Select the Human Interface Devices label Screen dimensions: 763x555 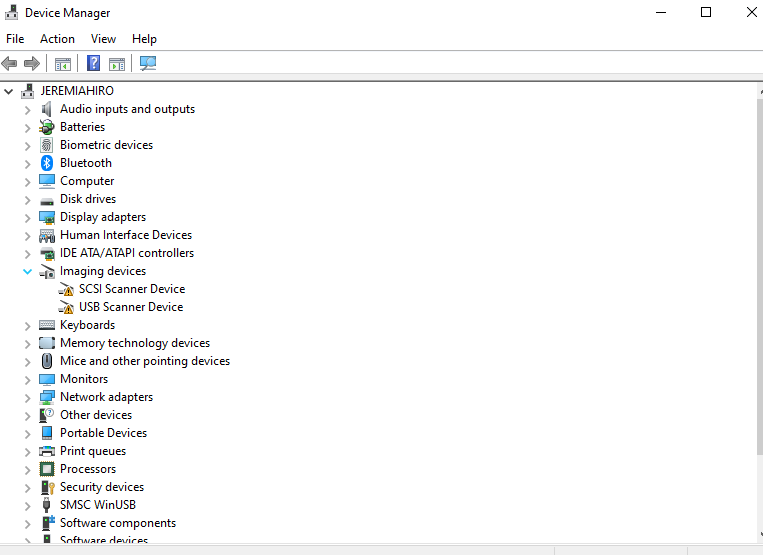coord(126,235)
